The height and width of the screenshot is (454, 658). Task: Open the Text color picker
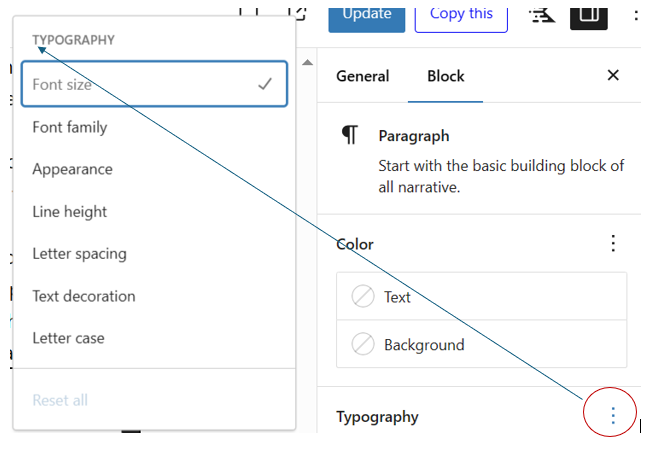click(482, 297)
